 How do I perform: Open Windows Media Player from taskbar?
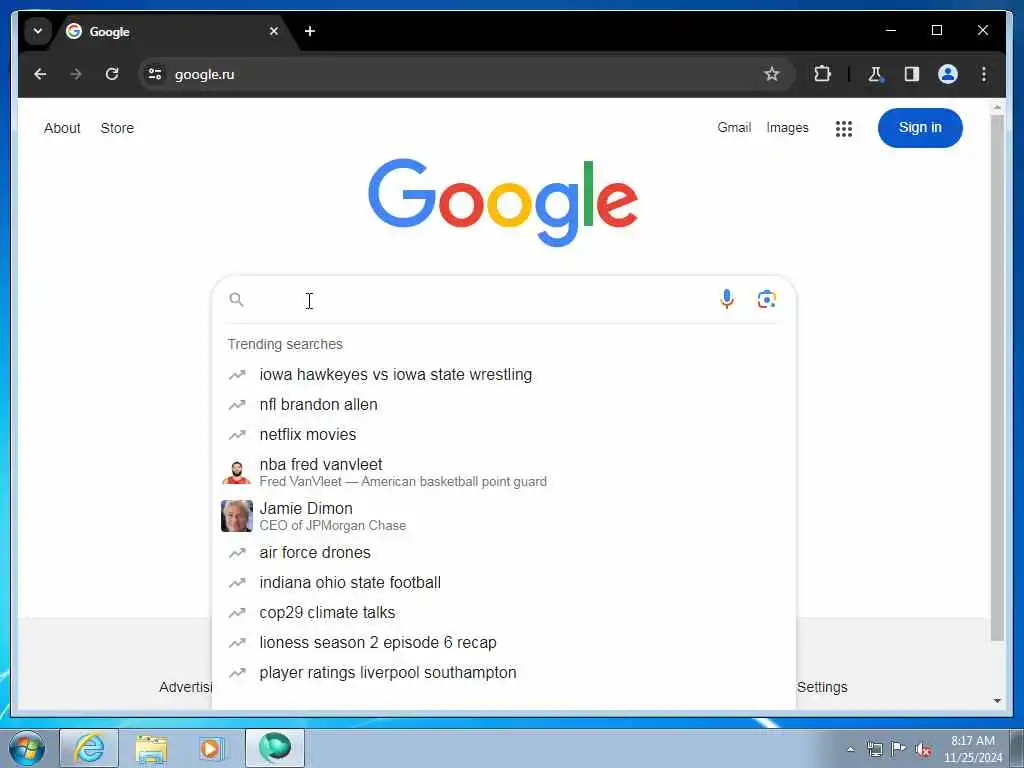point(212,748)
